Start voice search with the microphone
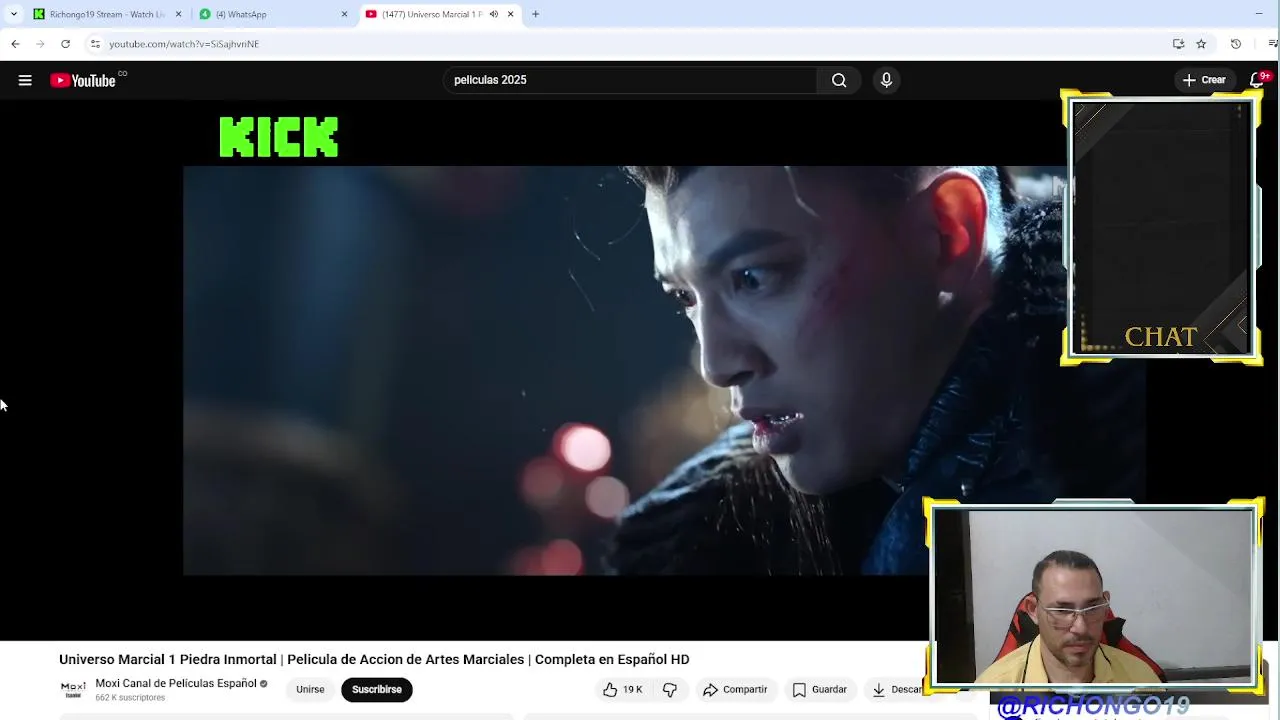The image size is (1280, 720). click(x=886, y=80)
